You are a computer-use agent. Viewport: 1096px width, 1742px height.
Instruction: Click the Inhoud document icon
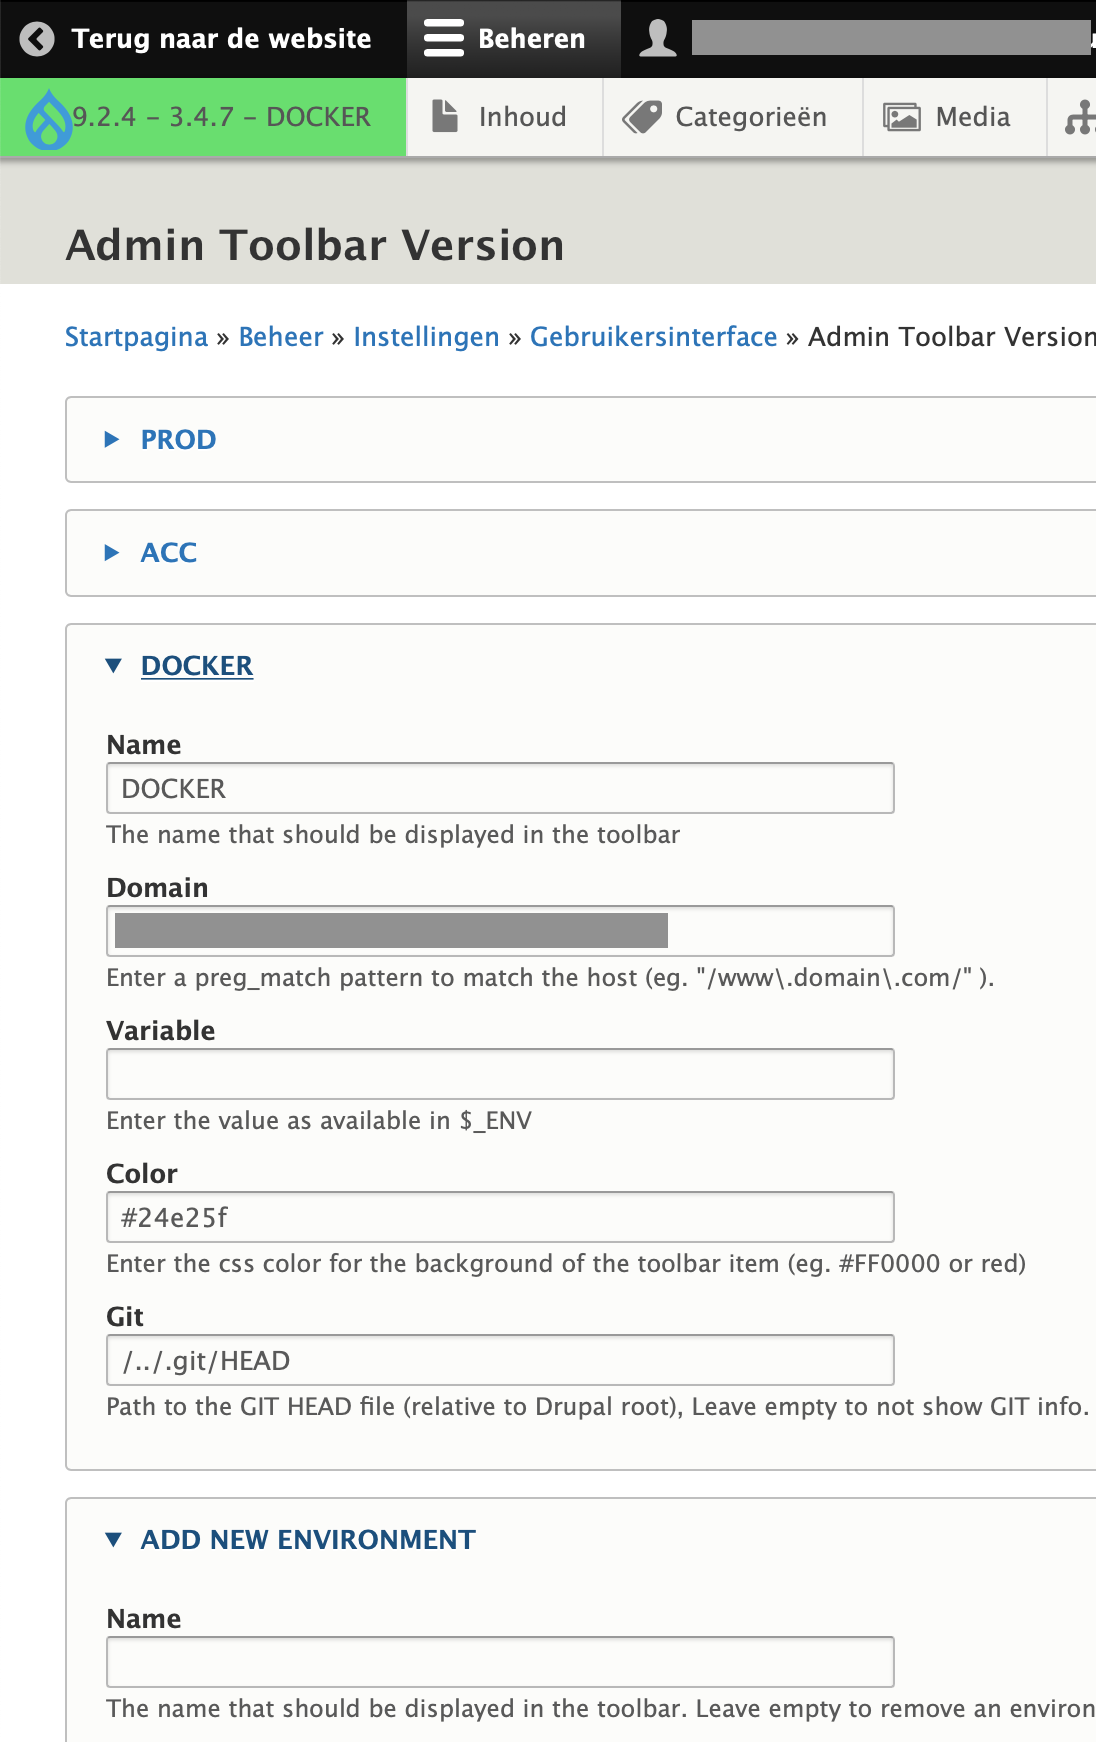(x=445, y=117)
